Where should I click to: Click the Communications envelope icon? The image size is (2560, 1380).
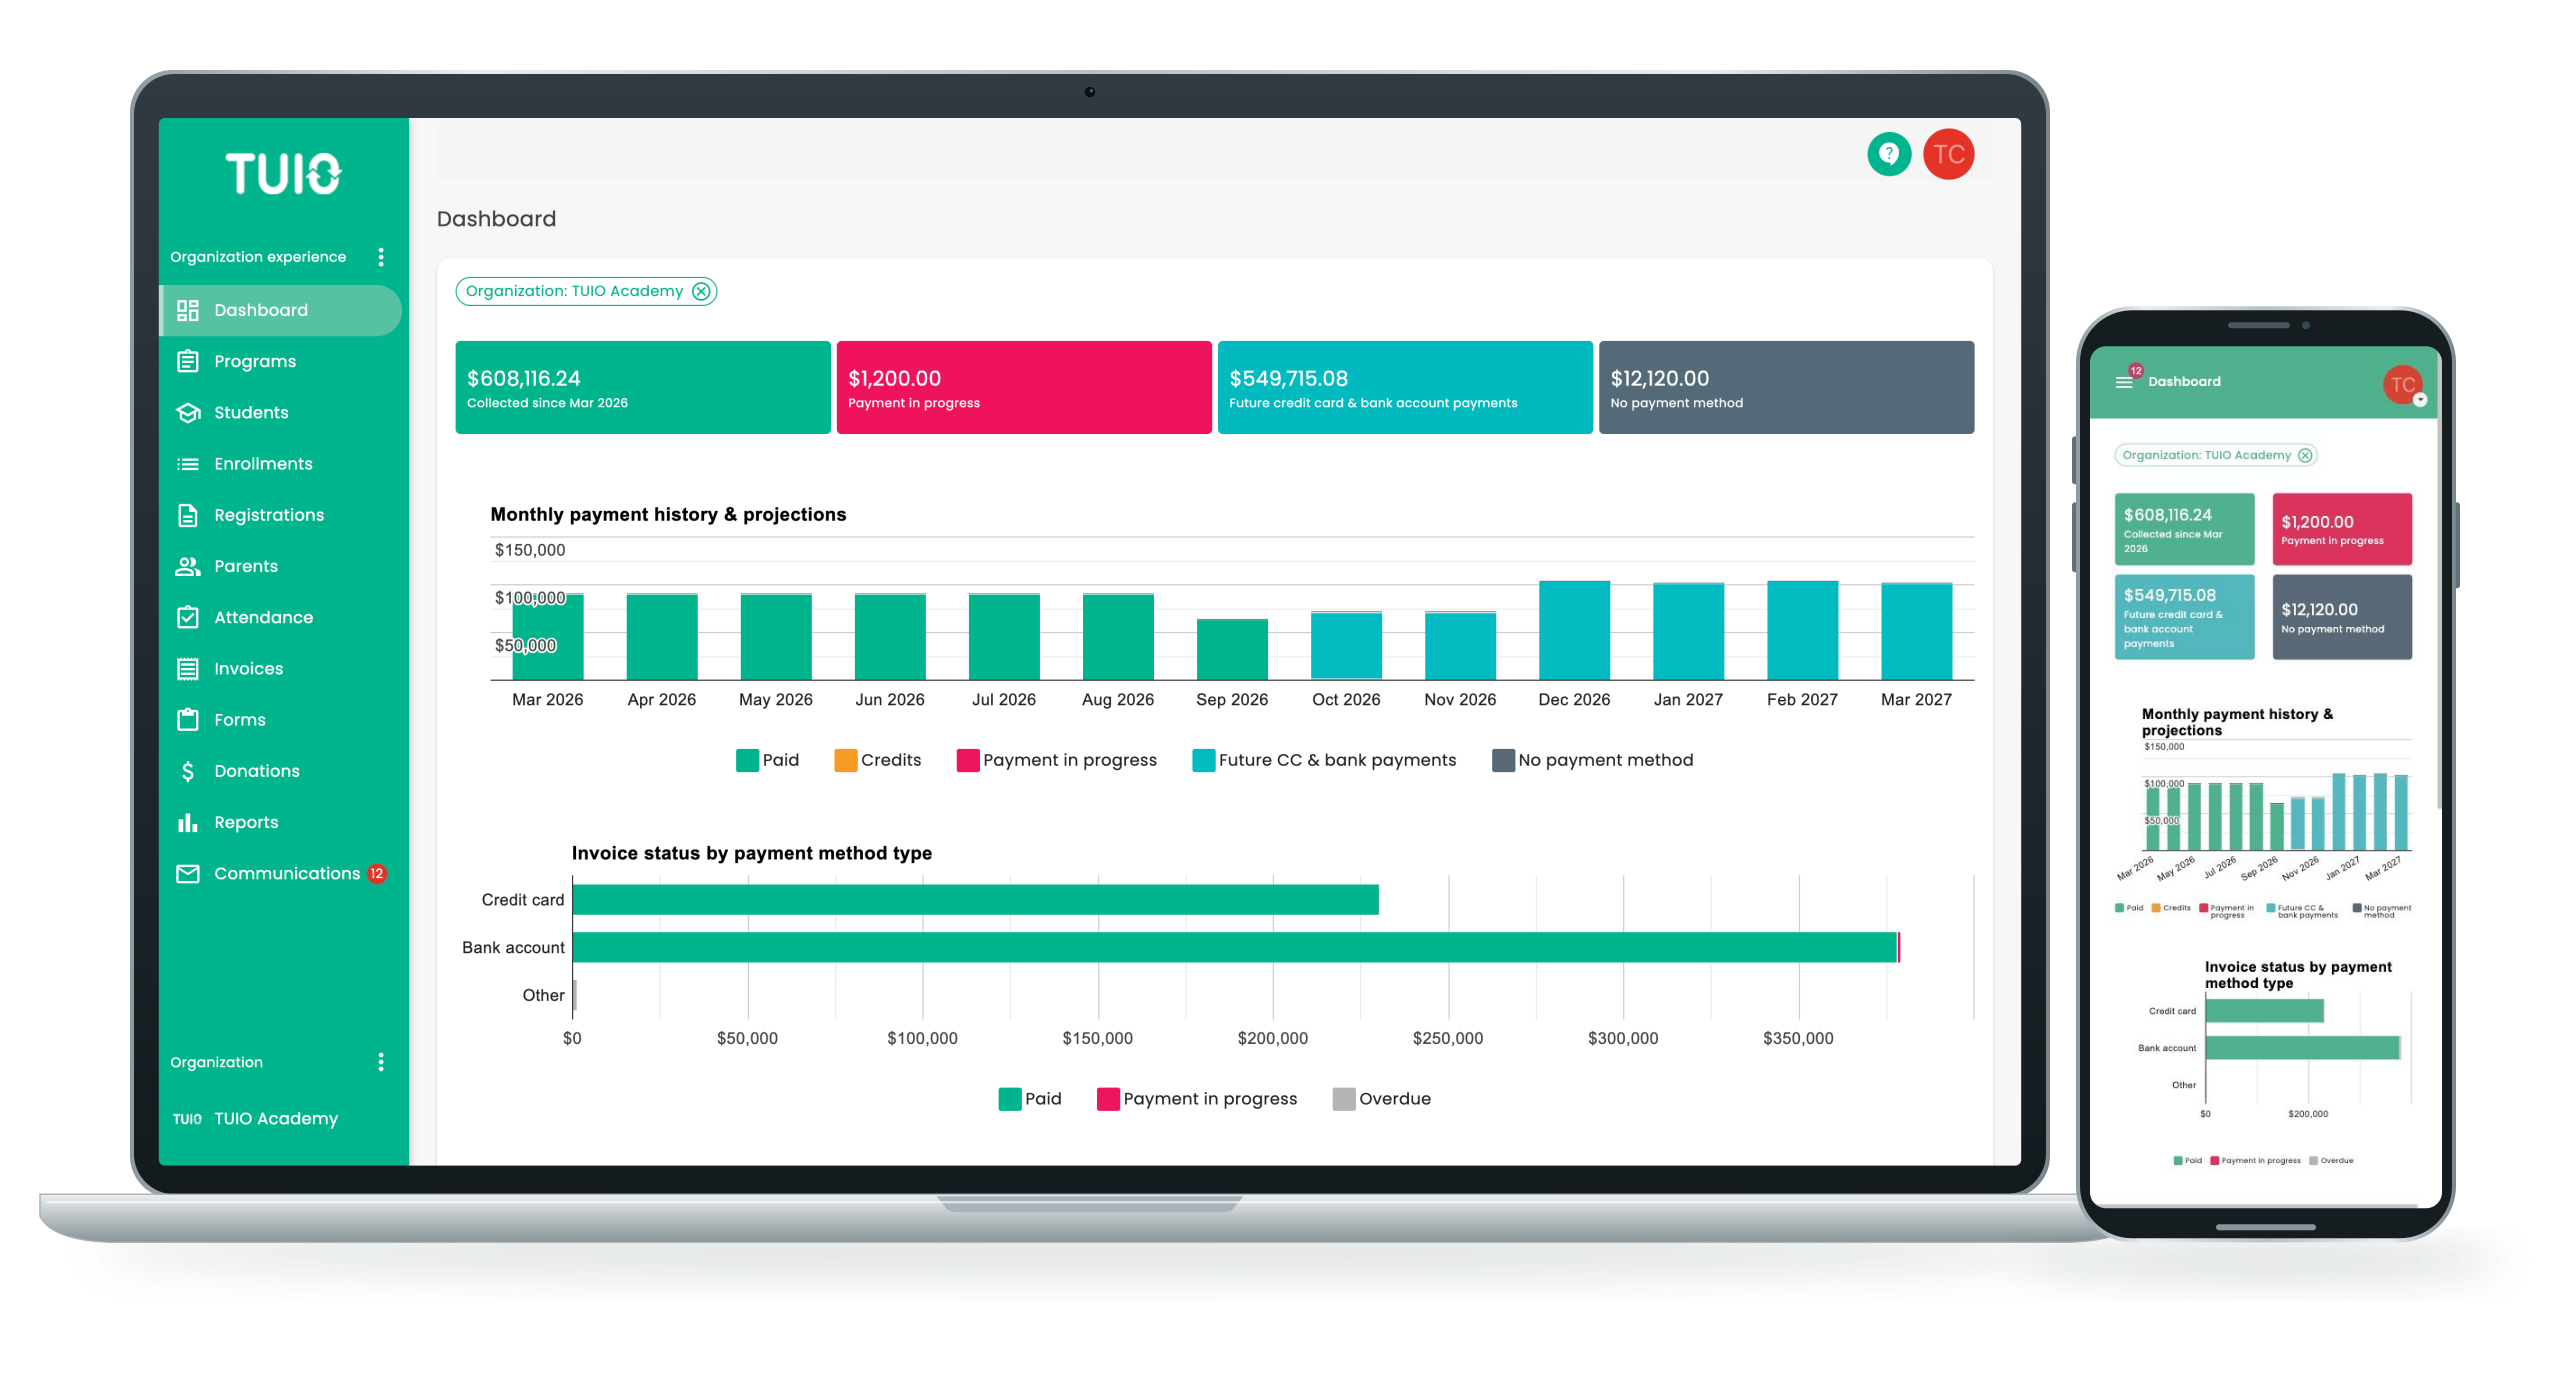(x=187, y=873)
